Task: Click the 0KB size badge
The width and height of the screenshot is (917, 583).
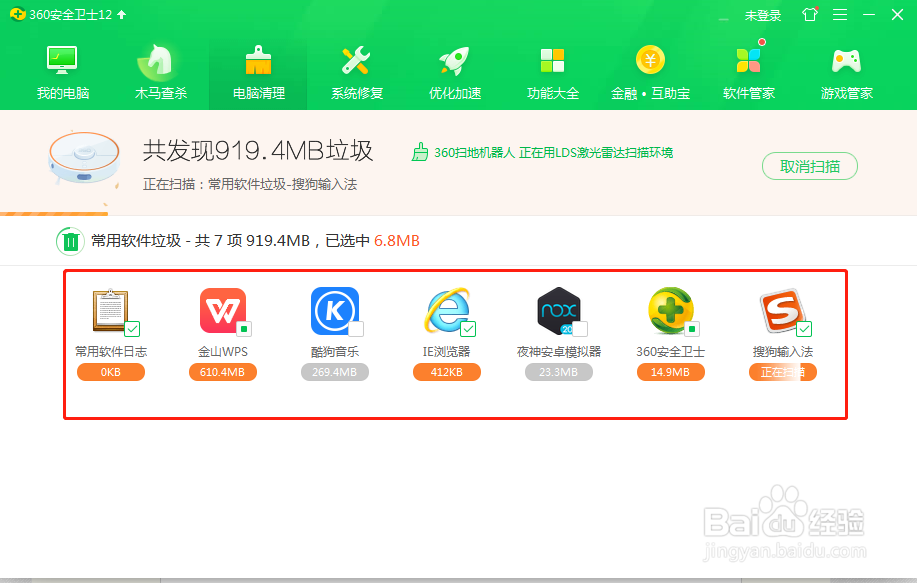Action: (111, 372)
